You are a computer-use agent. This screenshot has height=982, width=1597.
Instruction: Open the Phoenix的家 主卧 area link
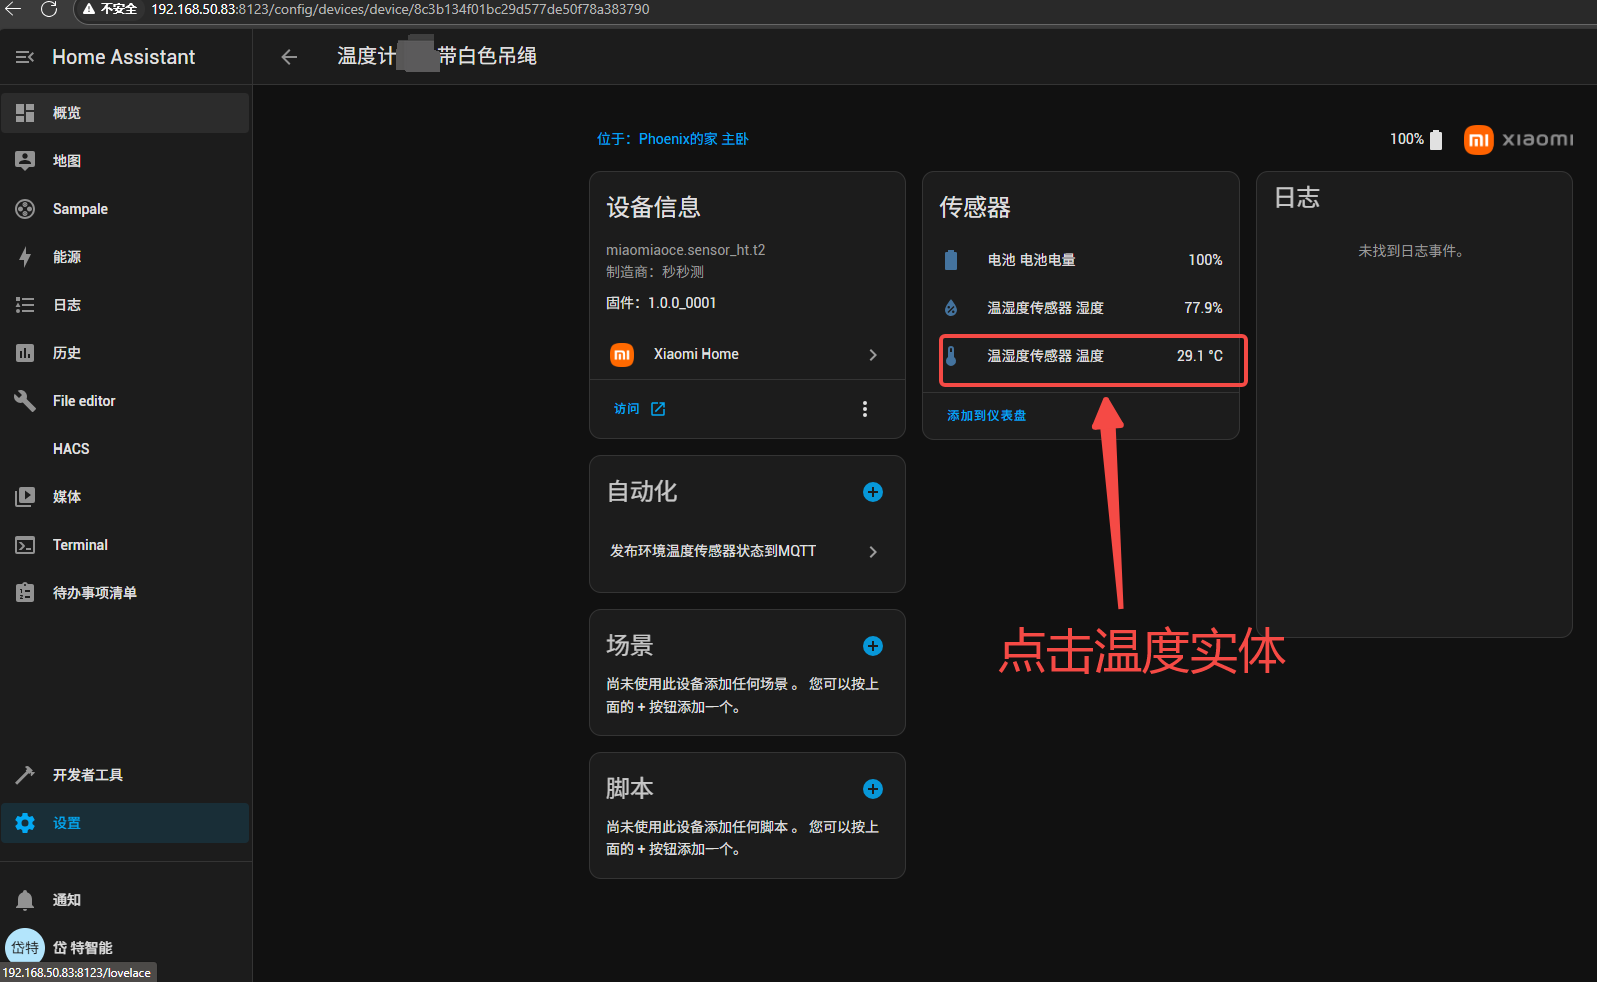tap(673, 139)
